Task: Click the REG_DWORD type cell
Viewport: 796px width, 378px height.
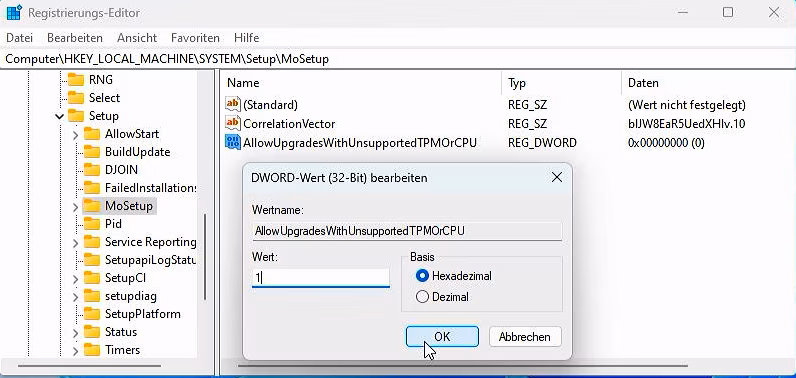Action: 542,143
